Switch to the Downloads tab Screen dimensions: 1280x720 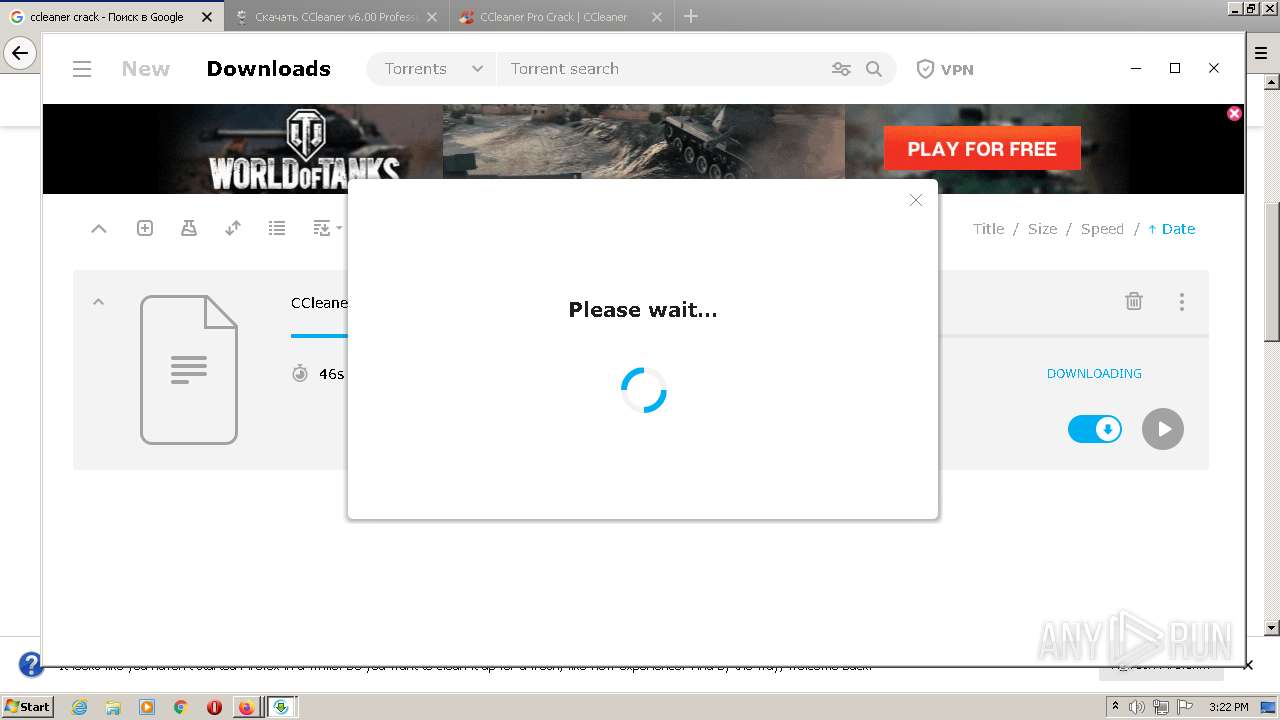(x=268, y=69)
